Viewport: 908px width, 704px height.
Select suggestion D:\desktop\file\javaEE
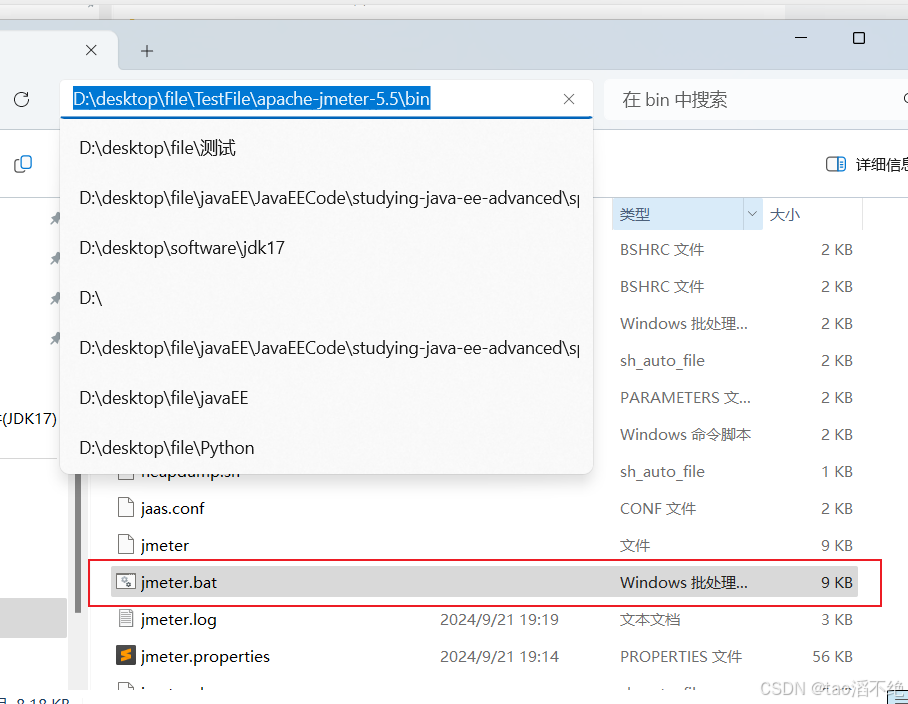pos(327,398)
